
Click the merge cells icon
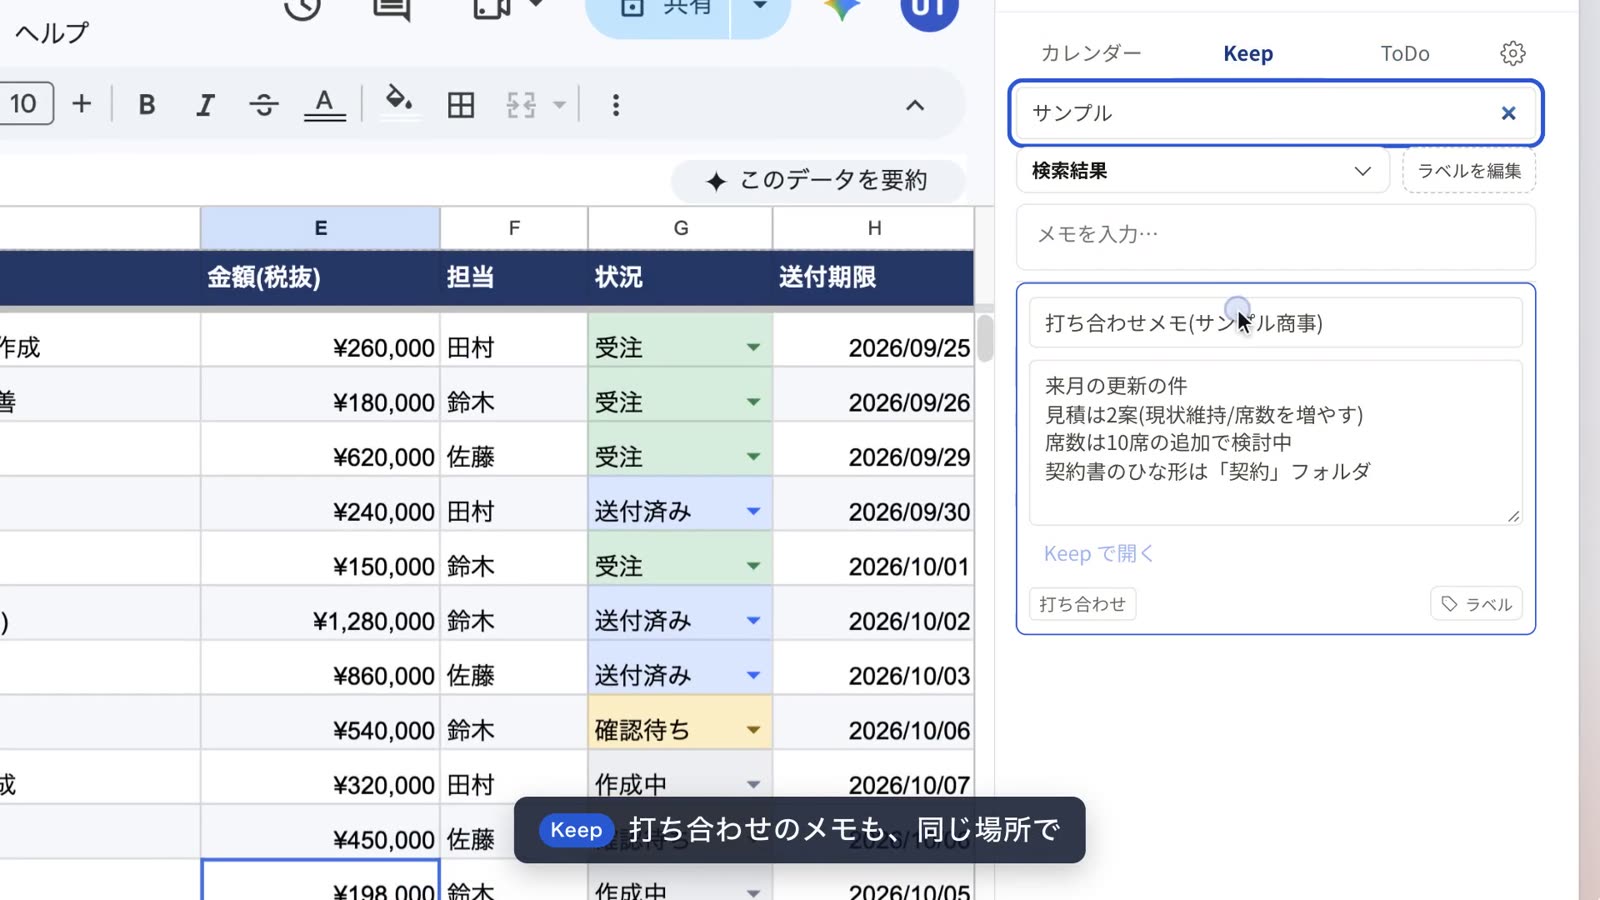(521, 105)
